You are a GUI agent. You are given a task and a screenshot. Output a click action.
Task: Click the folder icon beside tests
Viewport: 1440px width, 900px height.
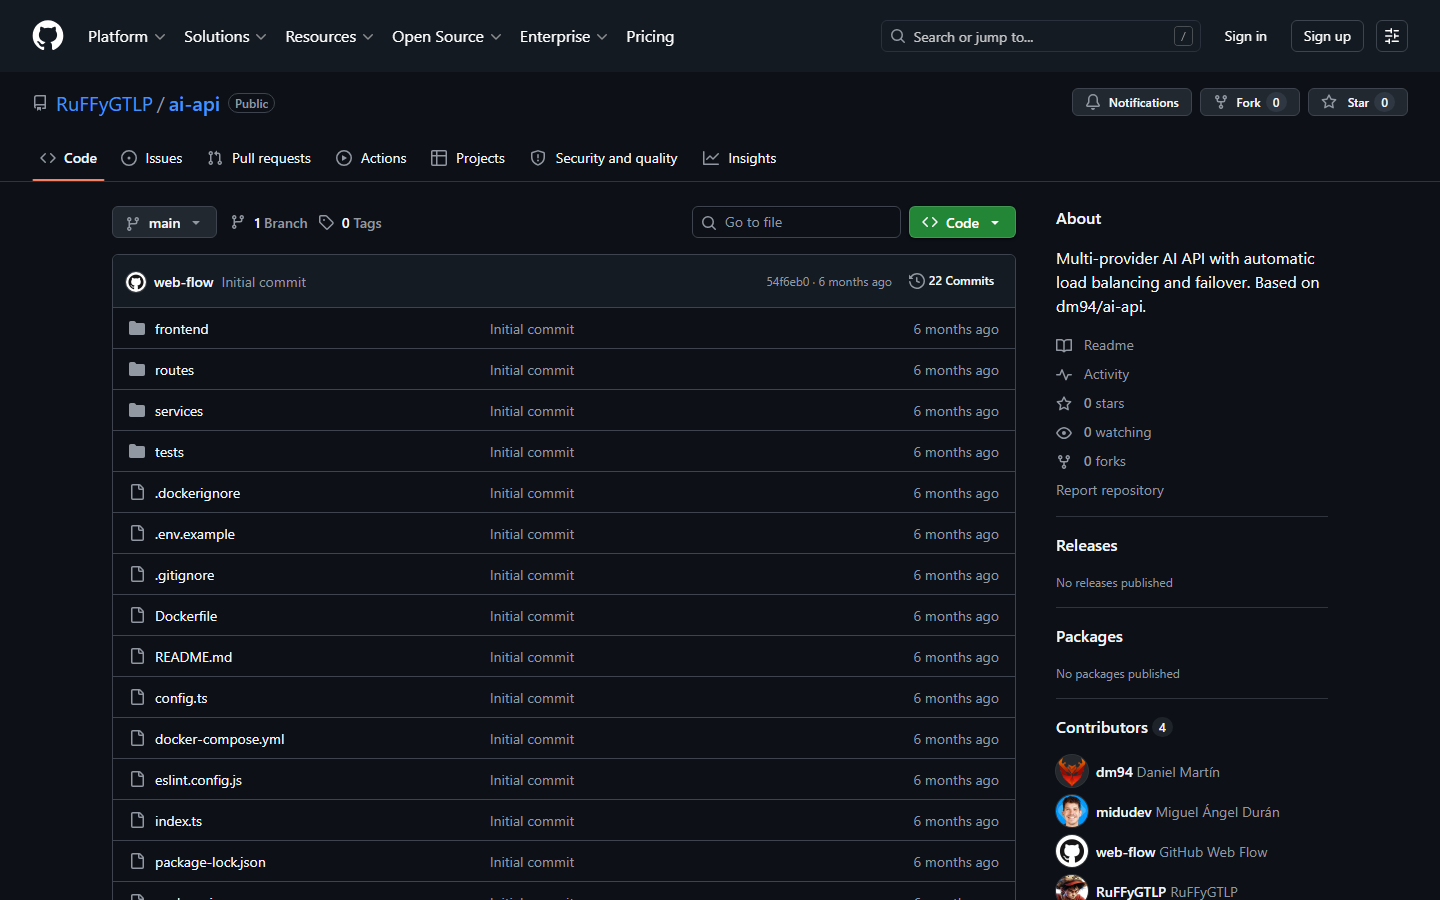137,452
